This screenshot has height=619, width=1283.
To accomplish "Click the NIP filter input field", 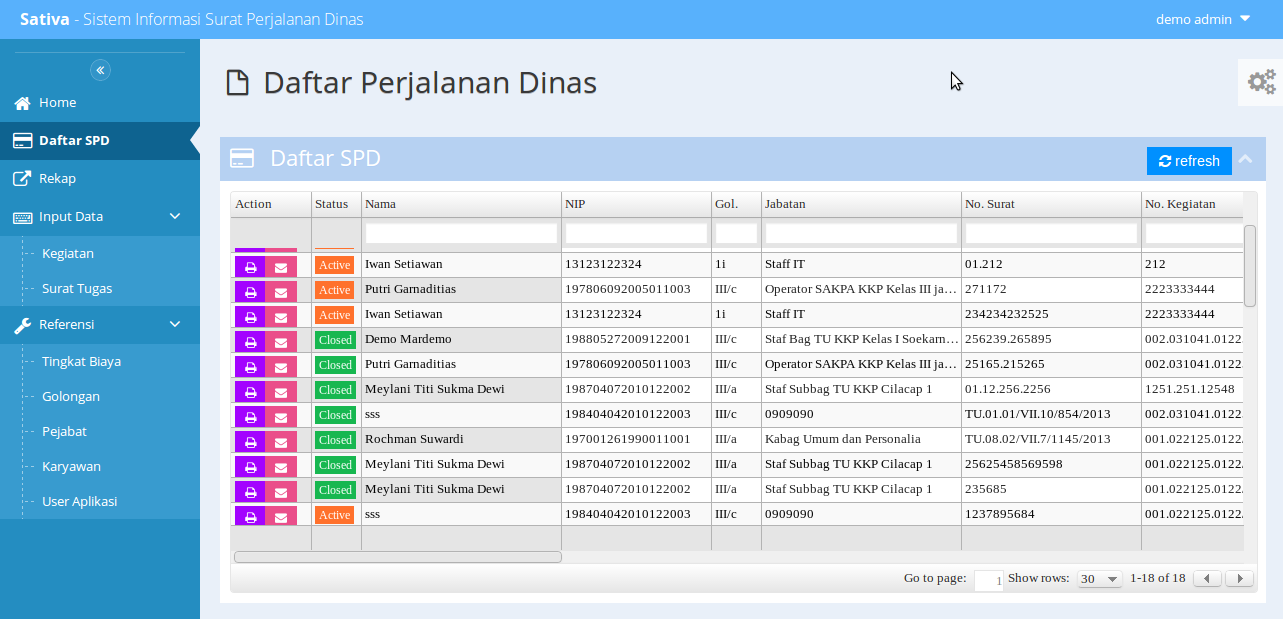I will tap(636, 233).
